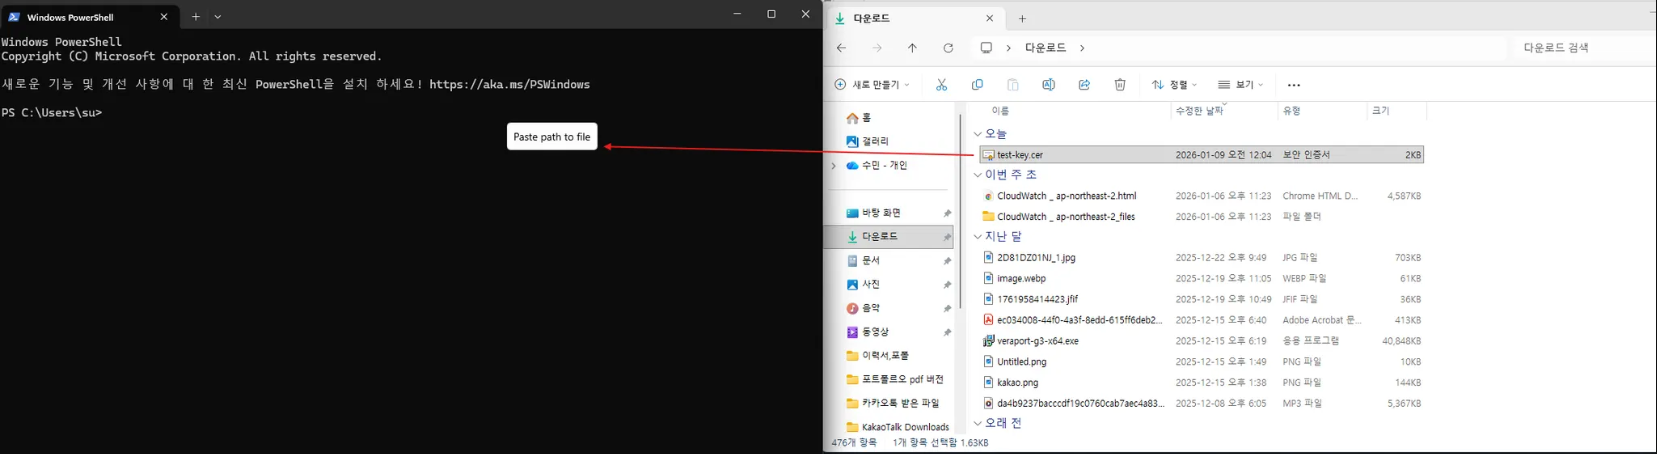Open the 카카오톡 받은 파일 folder shortcut

(893, 404)
